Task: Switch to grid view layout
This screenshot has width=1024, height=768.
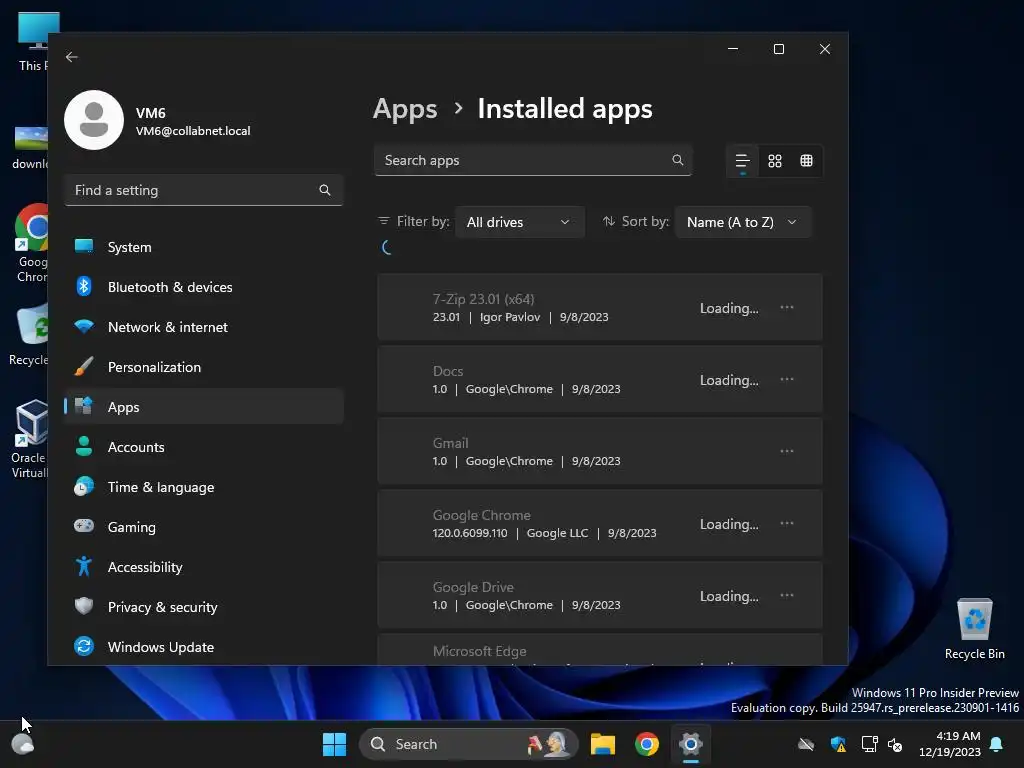Action: [775, 161]
